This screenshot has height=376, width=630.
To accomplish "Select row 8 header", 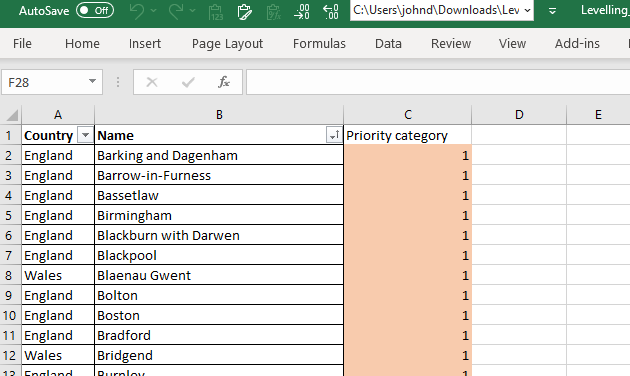I will [10, 276].
